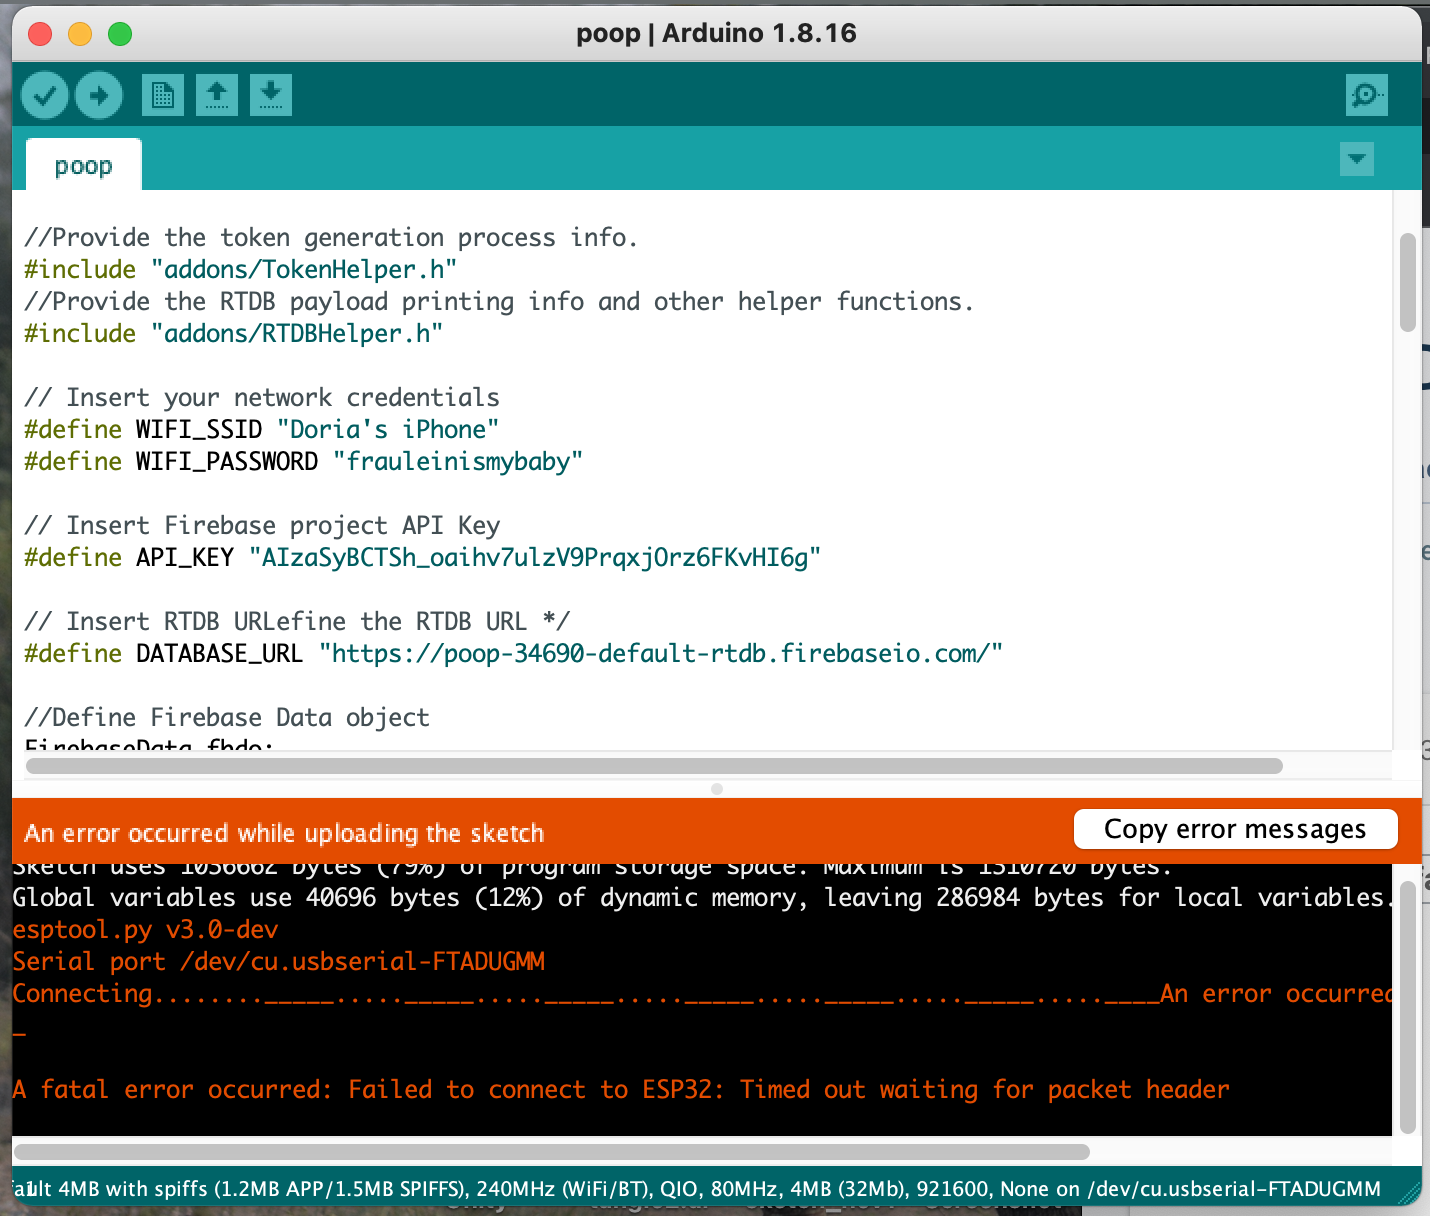Select the poop sketch tab

pyautogui.click(x=84, y=166)
